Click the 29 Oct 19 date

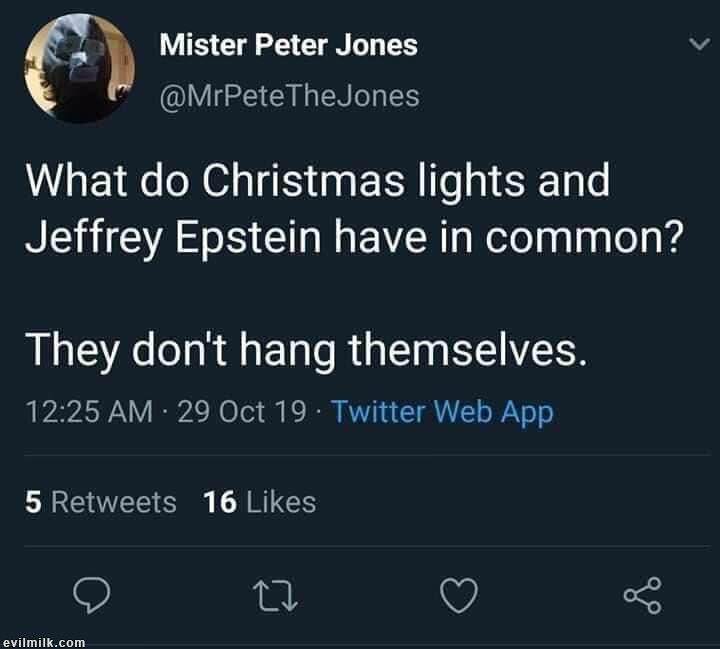[242, 411]
